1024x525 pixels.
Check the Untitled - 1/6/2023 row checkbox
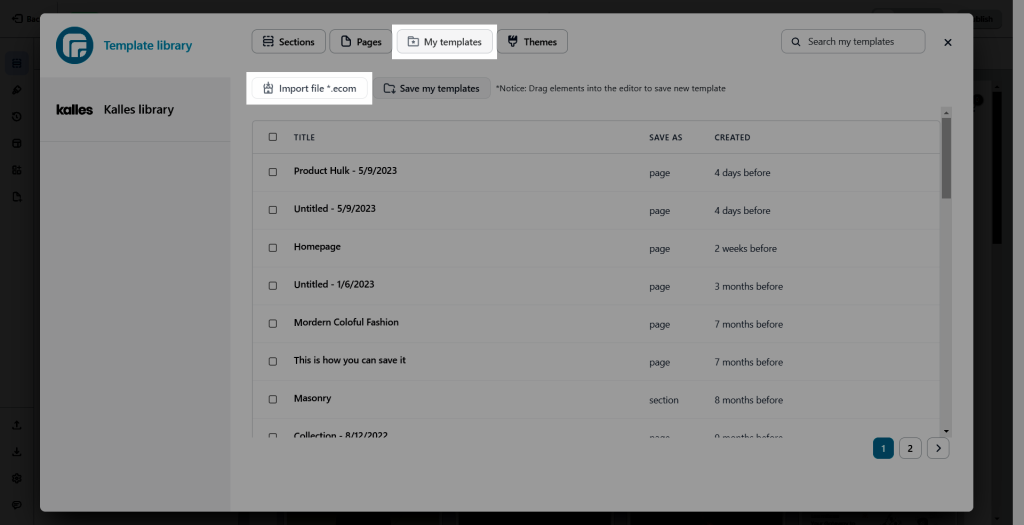tap(273, 286)
